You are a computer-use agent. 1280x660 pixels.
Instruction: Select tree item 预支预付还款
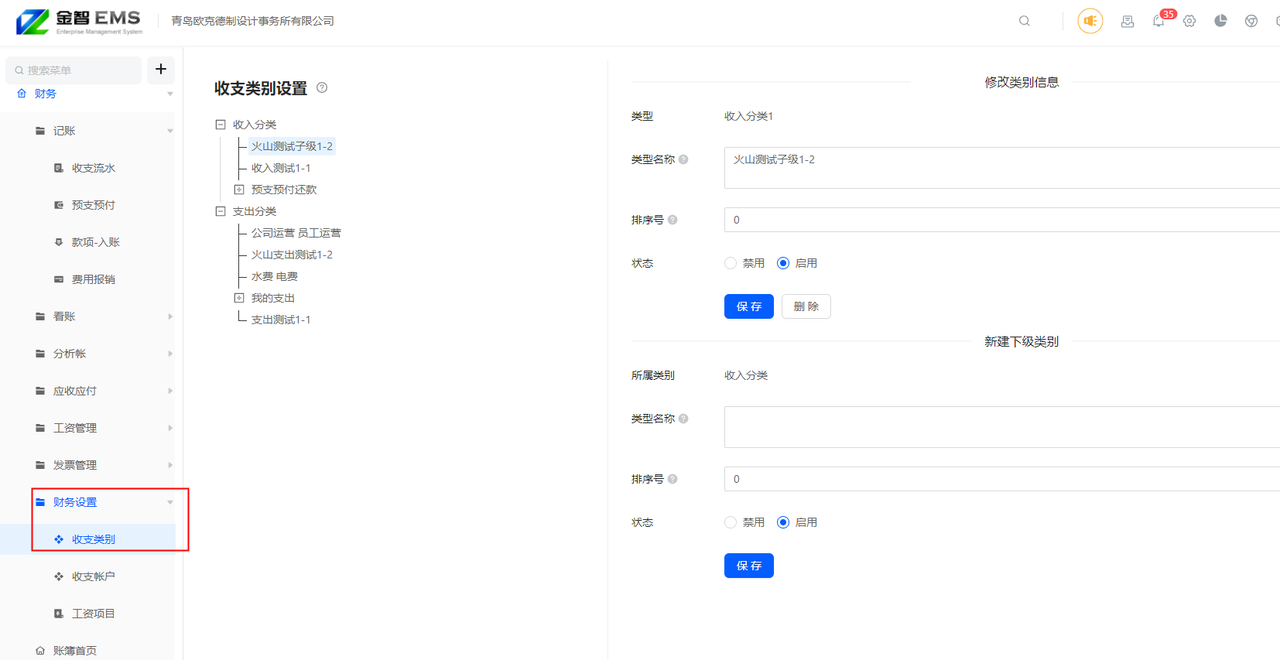coord(284,189)
